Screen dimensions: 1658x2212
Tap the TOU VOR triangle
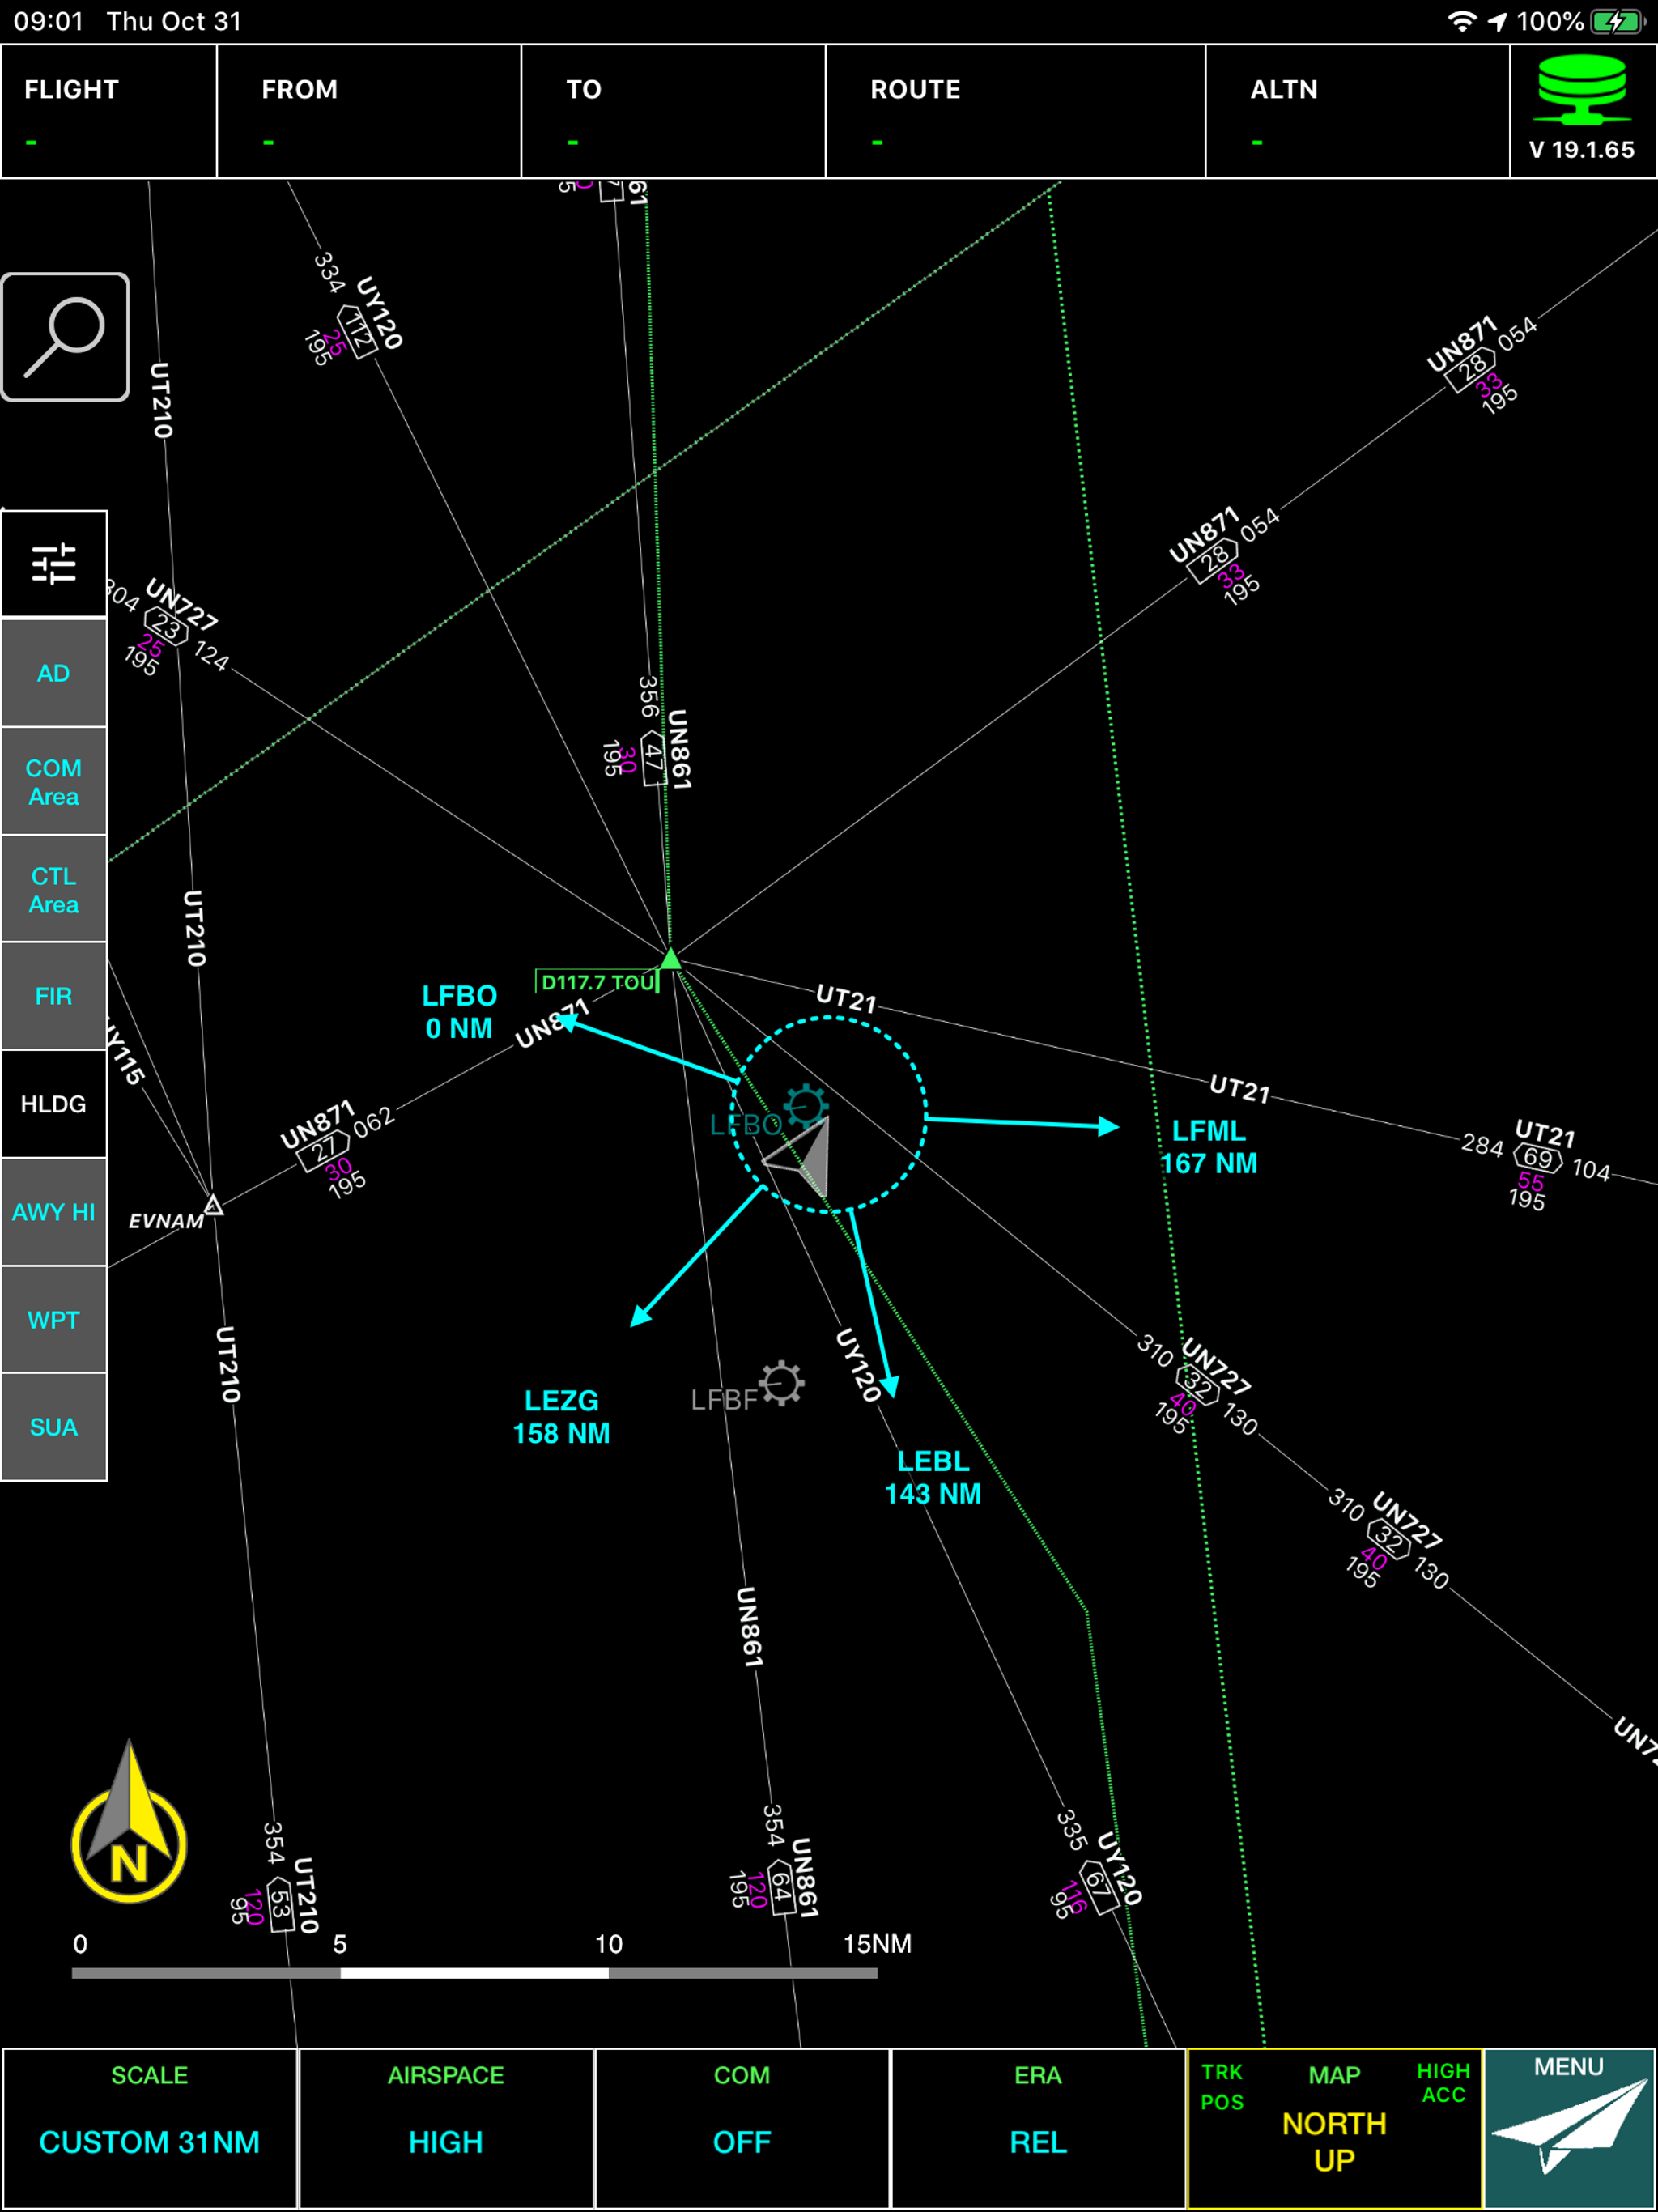670,959
